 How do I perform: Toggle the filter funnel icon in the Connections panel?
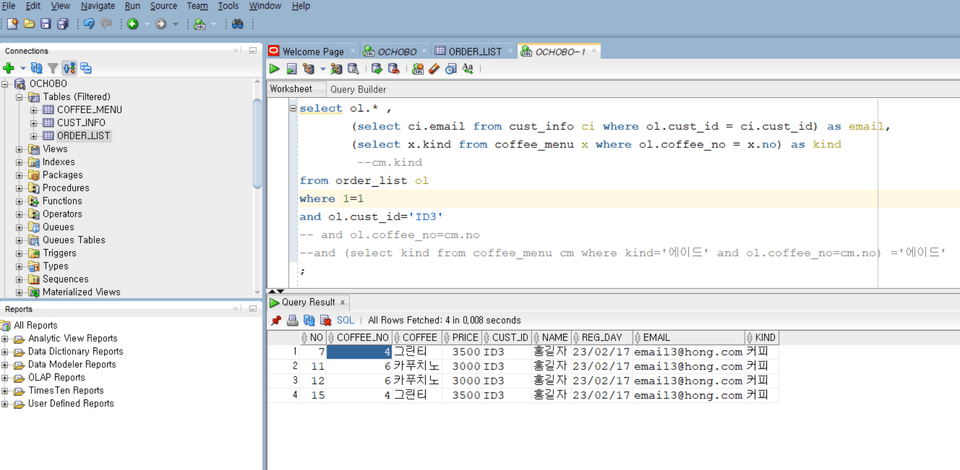coord(53,68)
